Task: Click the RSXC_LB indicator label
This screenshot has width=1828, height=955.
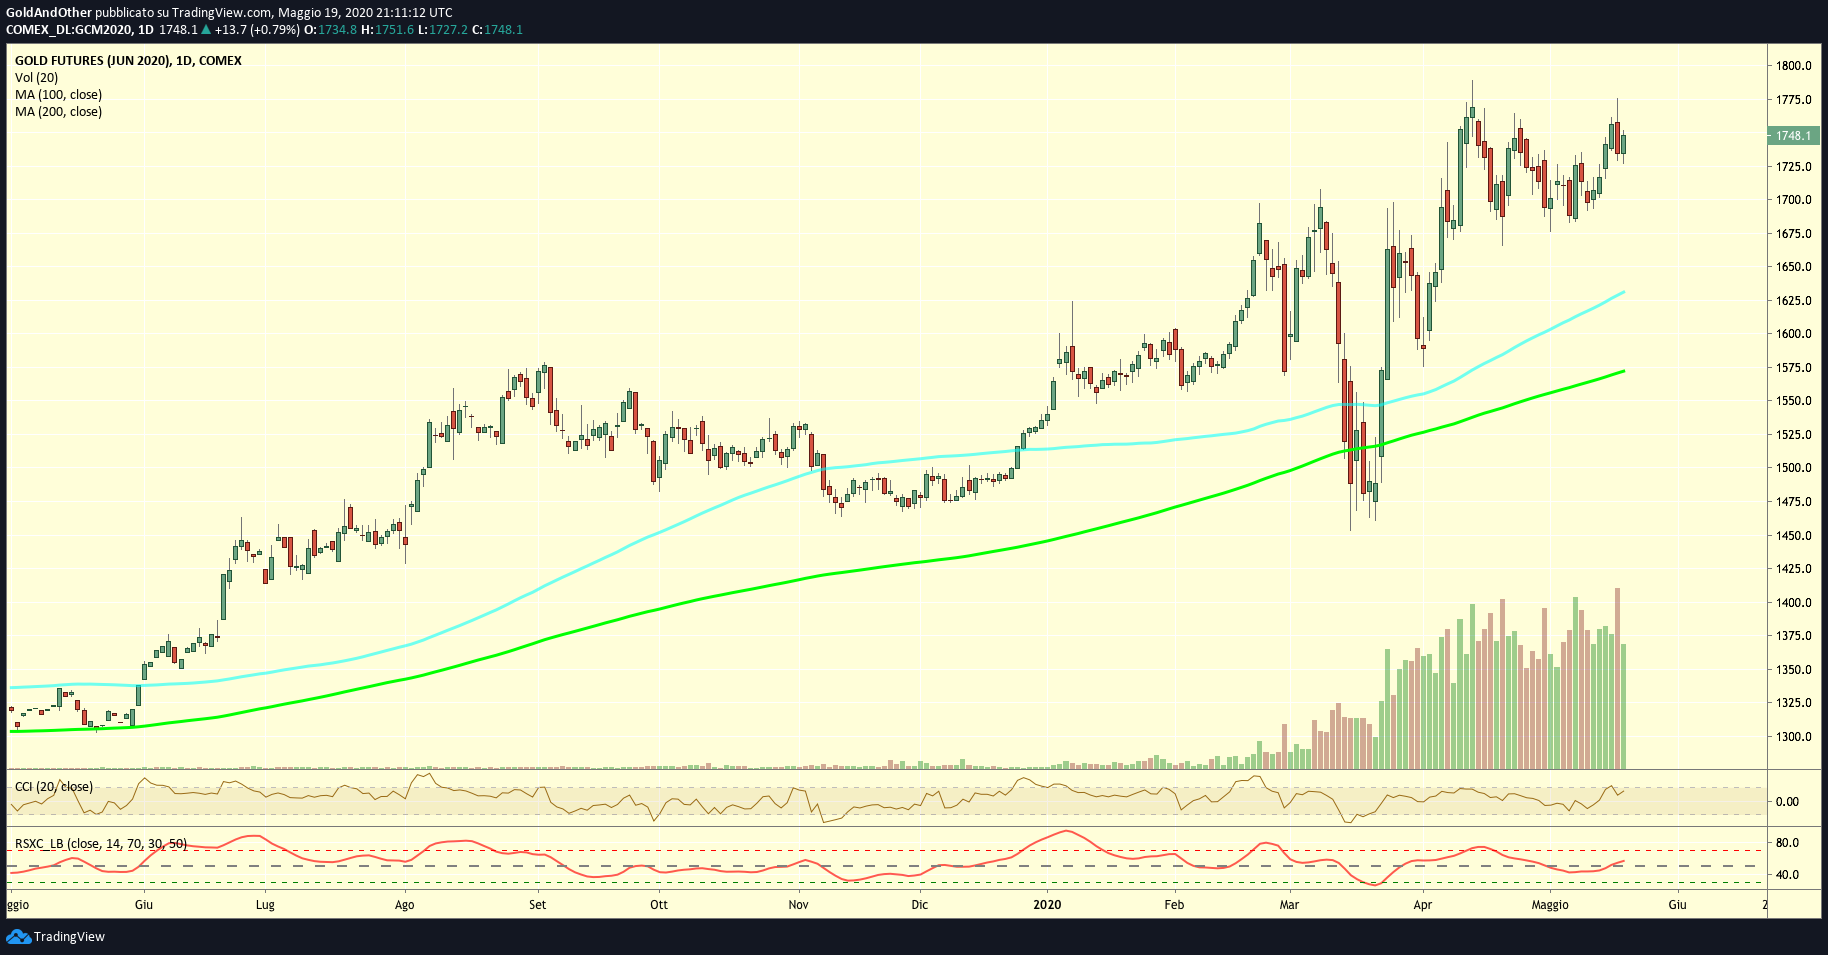Action: click(101, 844)
